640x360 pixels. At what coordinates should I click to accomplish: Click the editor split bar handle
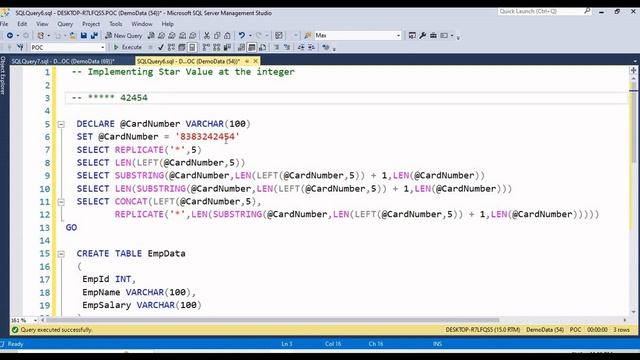coord(633,70)
